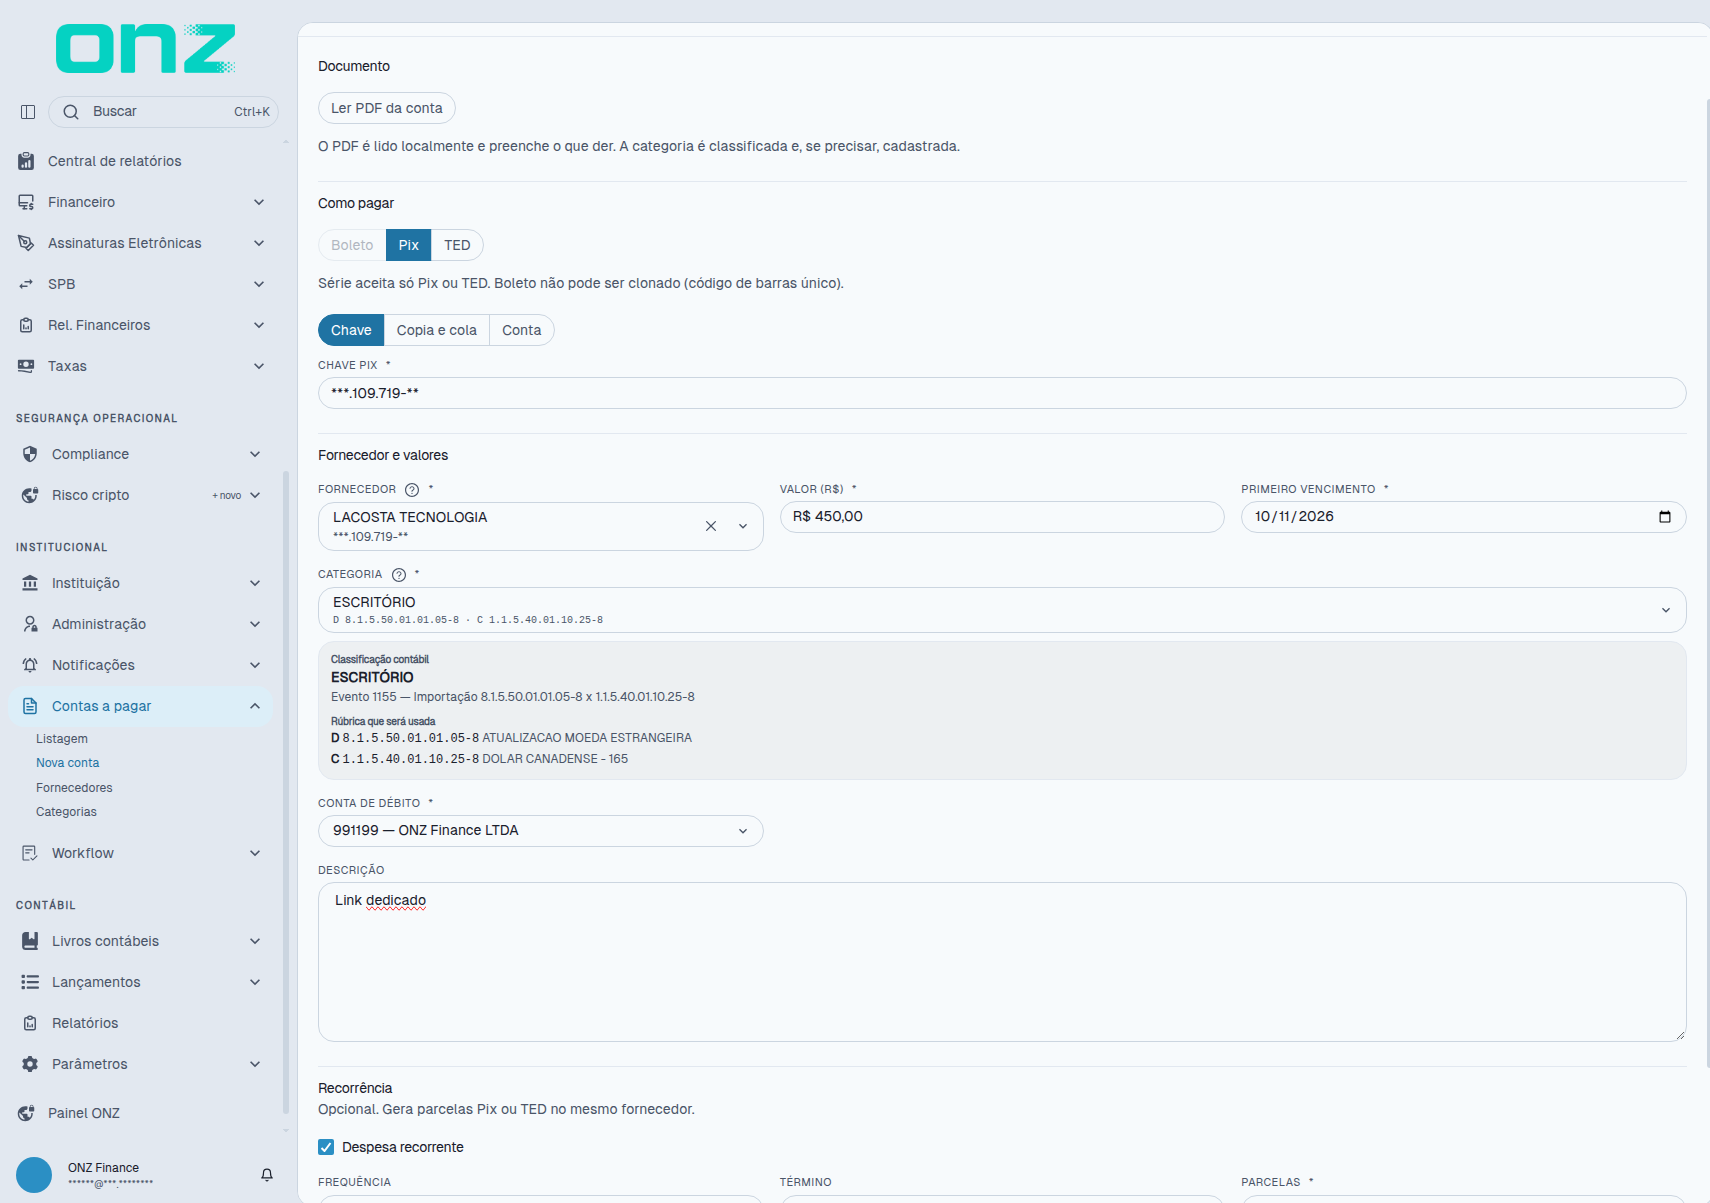Open the Conta de débito dropdown
This screenshot has height=1203, width=1710.
pyautogui.click(x=541, y=831)
